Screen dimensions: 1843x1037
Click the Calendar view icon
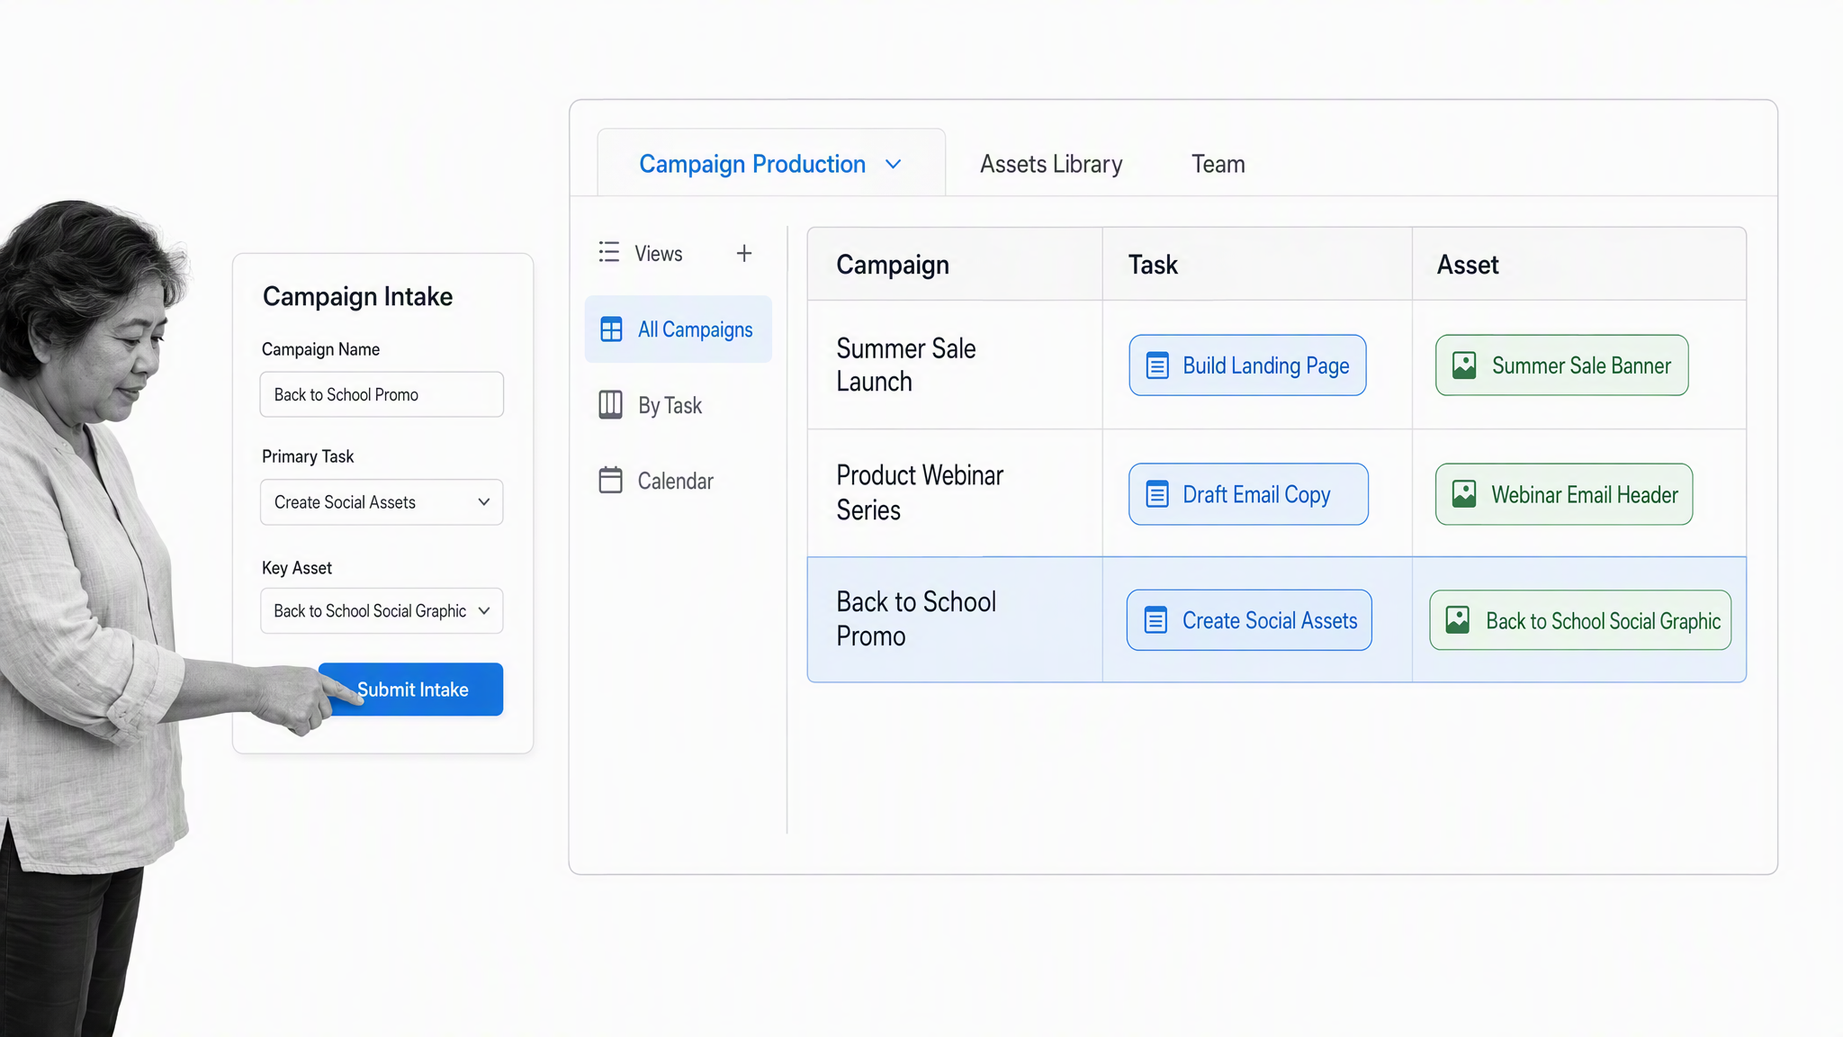611,480
